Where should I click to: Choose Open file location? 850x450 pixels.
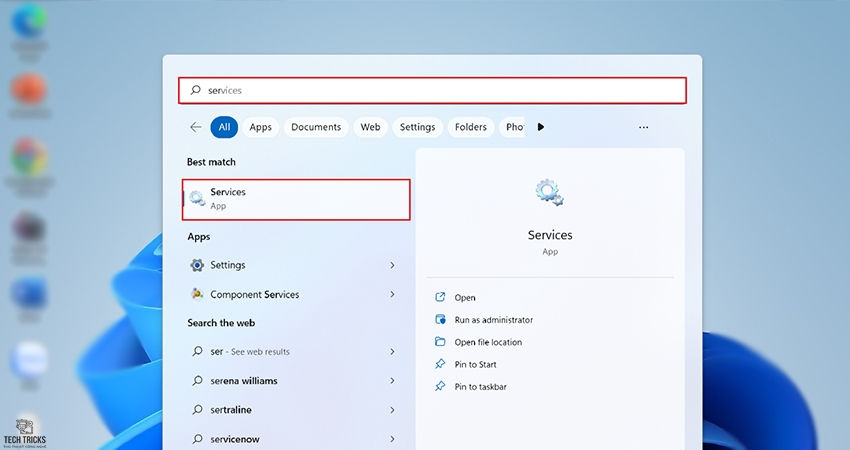click(x=488, y=342)
